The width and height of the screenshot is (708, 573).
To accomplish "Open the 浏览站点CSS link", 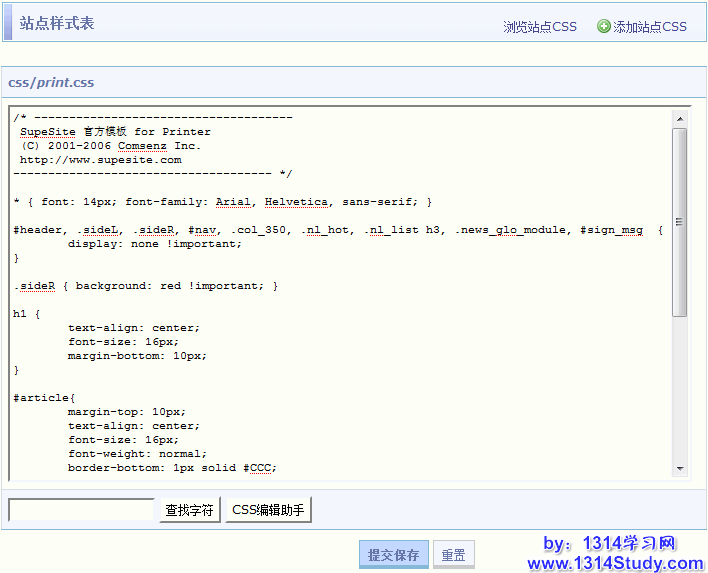I will (x=540, y=27).
